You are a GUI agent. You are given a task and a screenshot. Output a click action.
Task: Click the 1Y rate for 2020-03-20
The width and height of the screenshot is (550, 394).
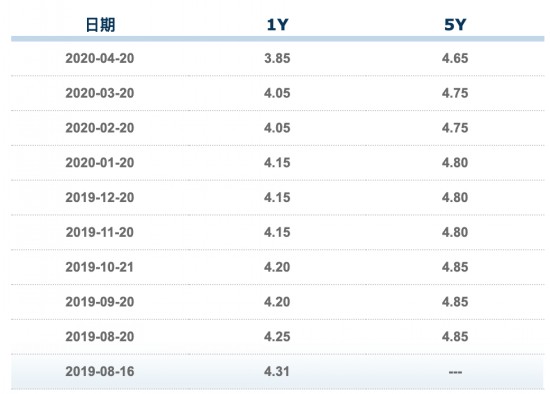(x=277, y=93)
